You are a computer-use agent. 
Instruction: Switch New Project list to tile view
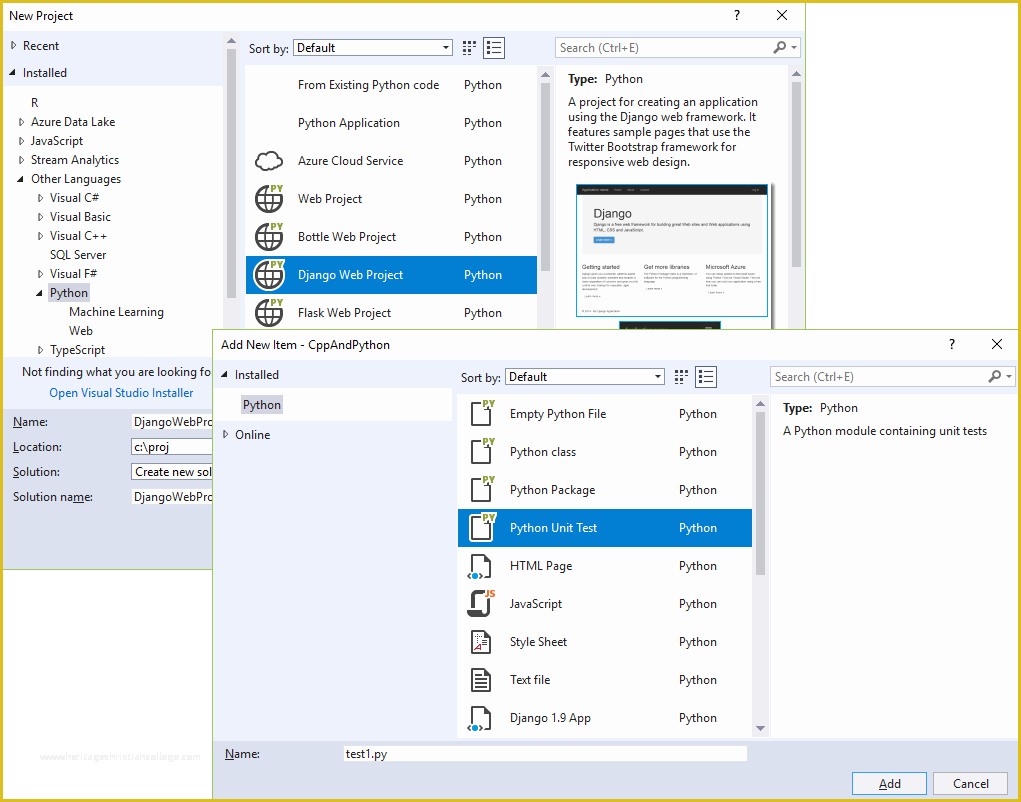point(469,48)
